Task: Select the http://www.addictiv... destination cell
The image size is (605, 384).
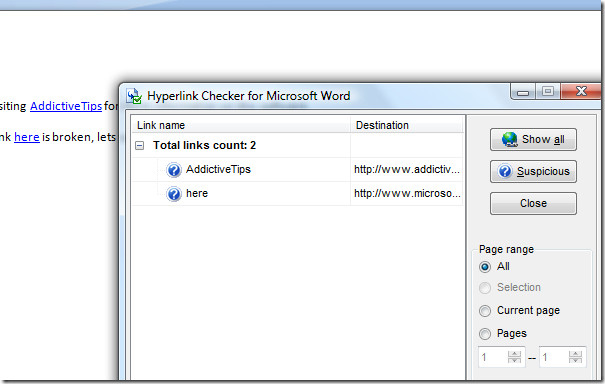Action: click(407, 169)
